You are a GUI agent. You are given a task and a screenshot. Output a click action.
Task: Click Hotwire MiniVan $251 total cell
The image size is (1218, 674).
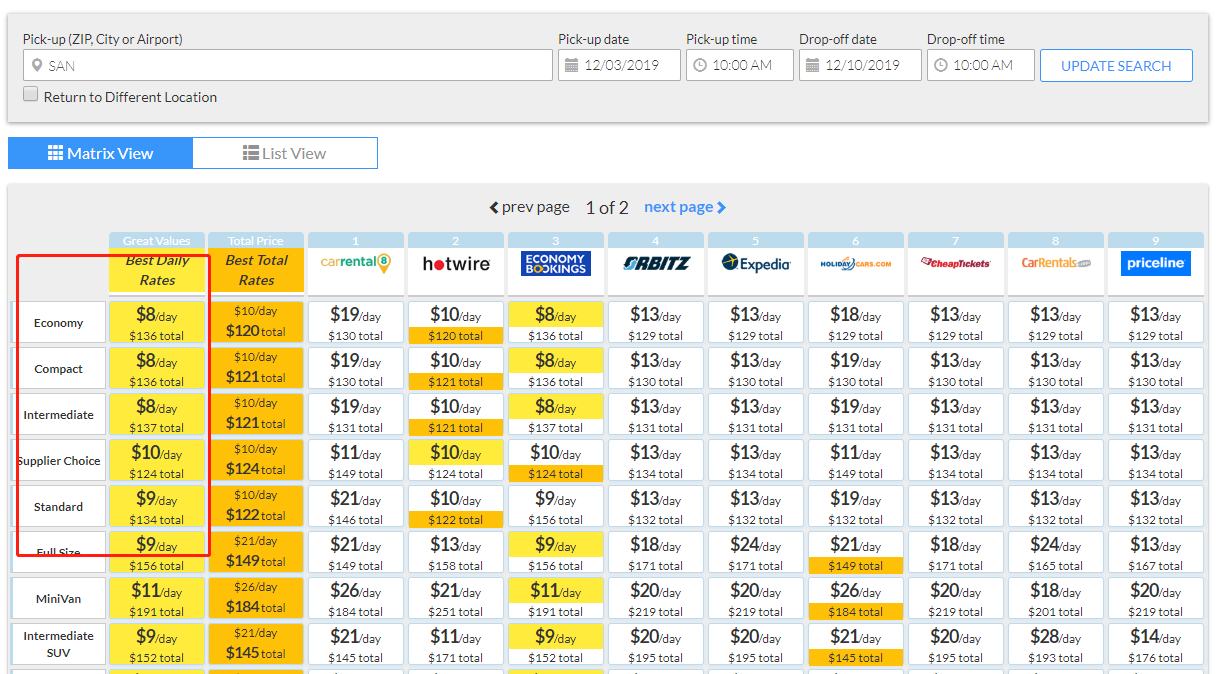click(456, 599)
